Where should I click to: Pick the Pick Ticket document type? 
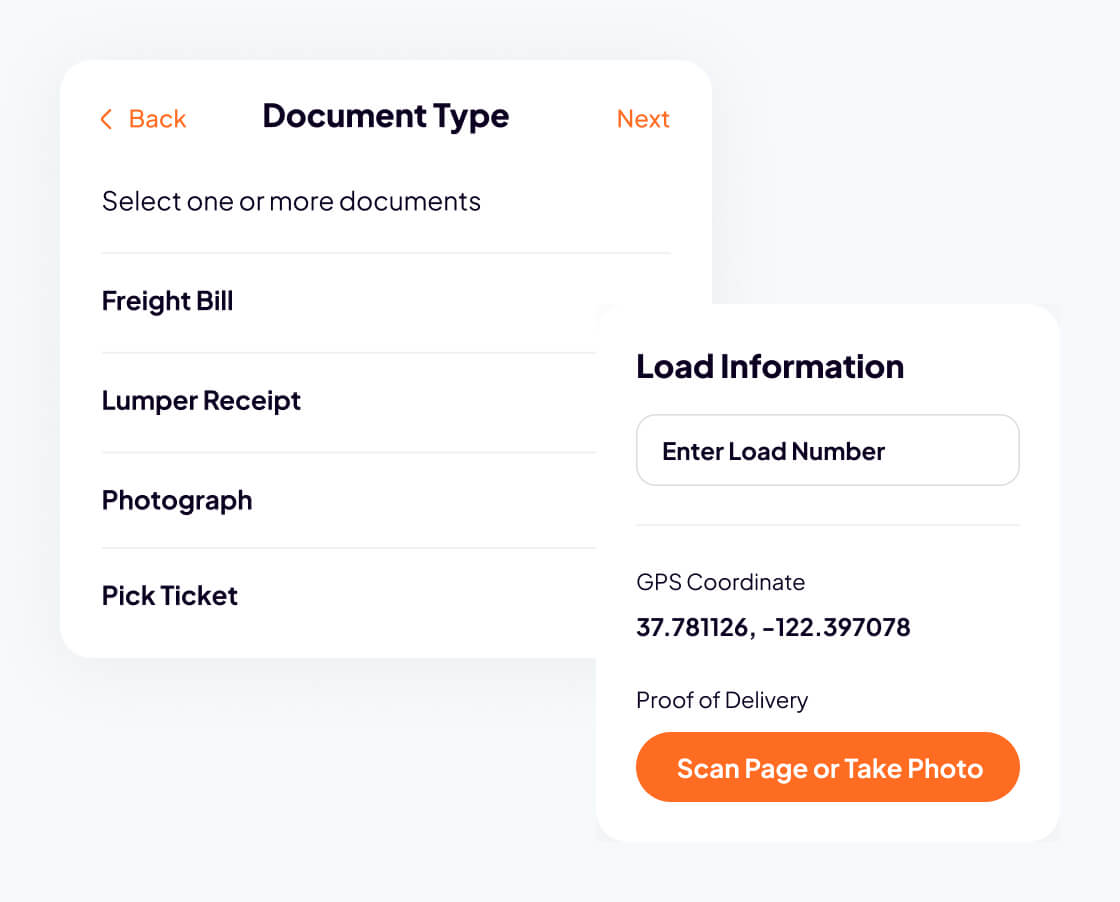point(170,596)
